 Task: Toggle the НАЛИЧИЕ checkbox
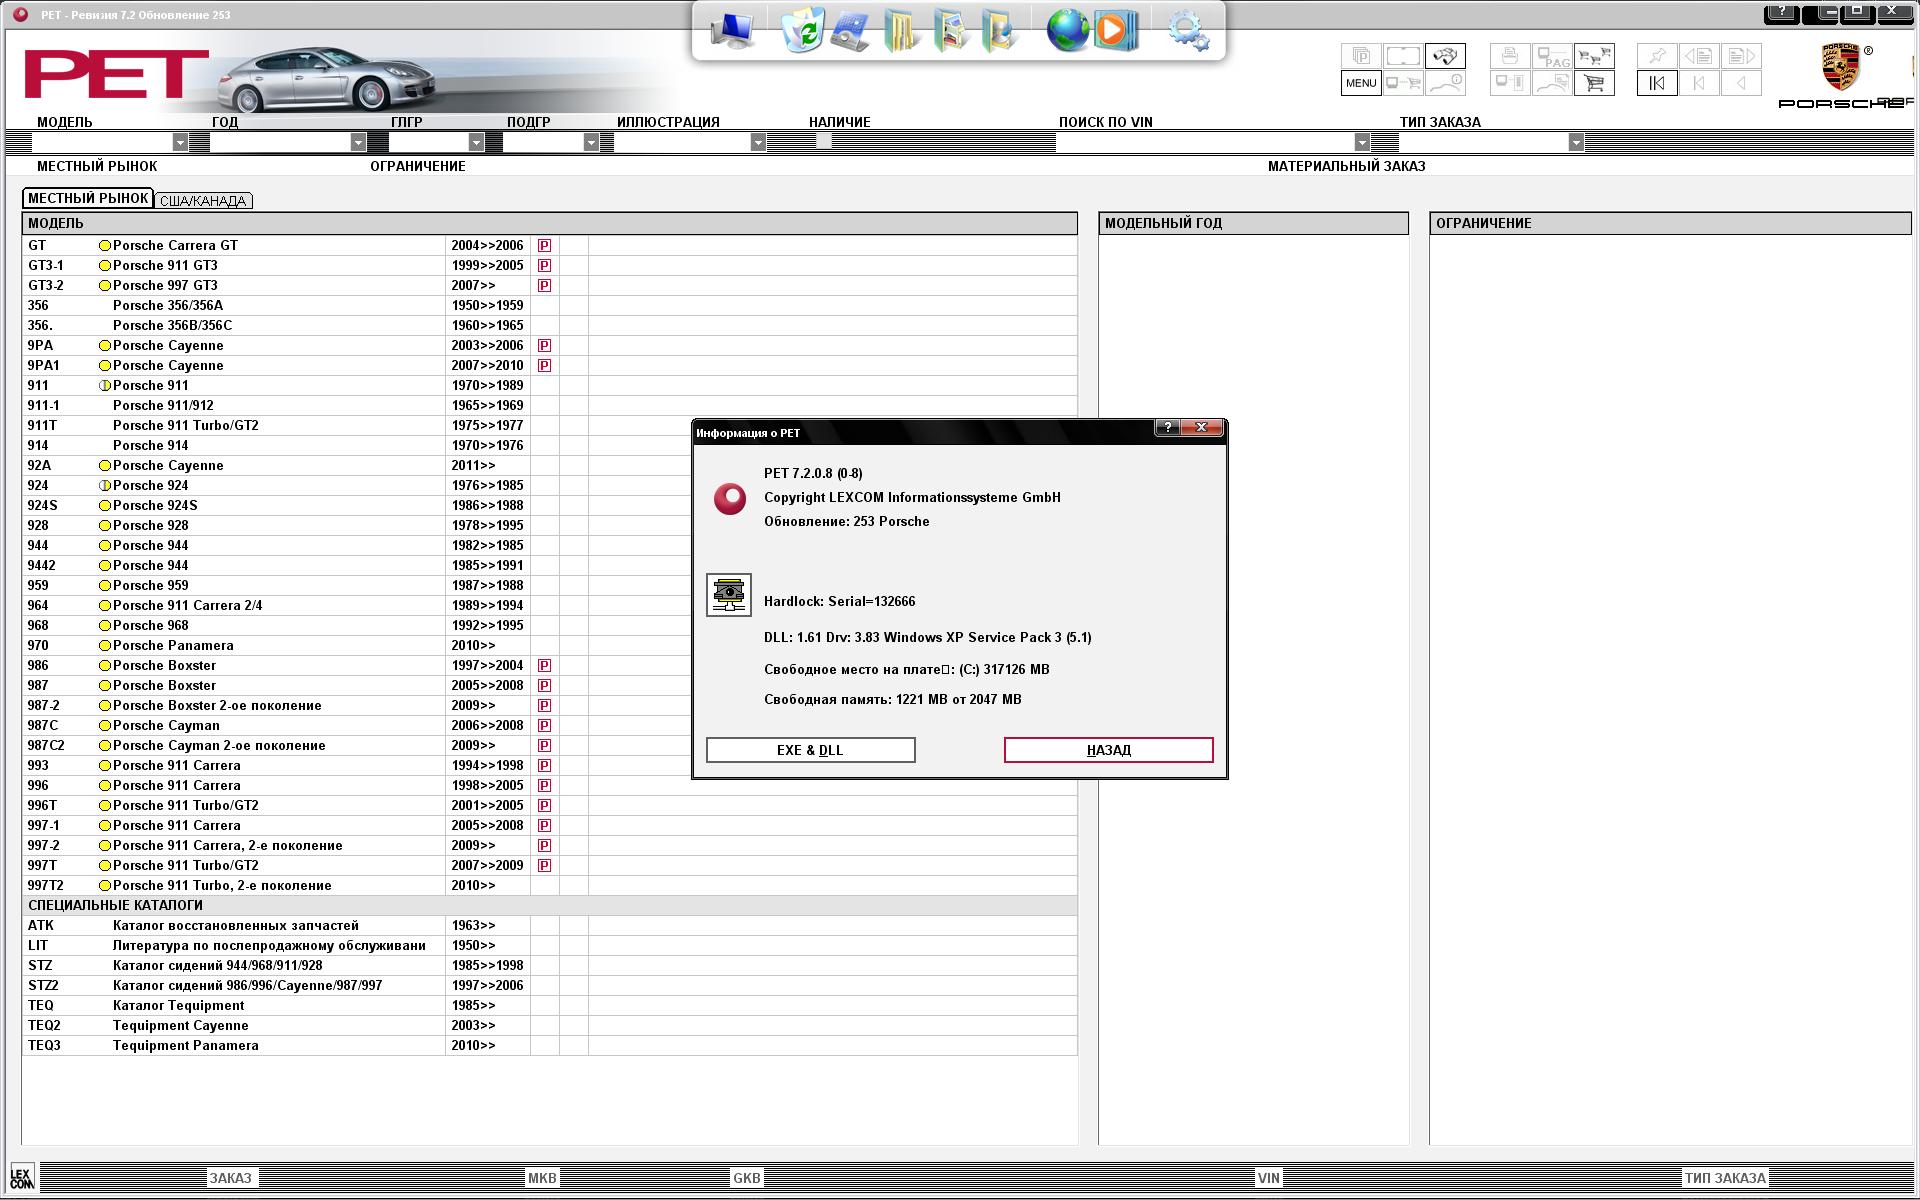point(823,141)
